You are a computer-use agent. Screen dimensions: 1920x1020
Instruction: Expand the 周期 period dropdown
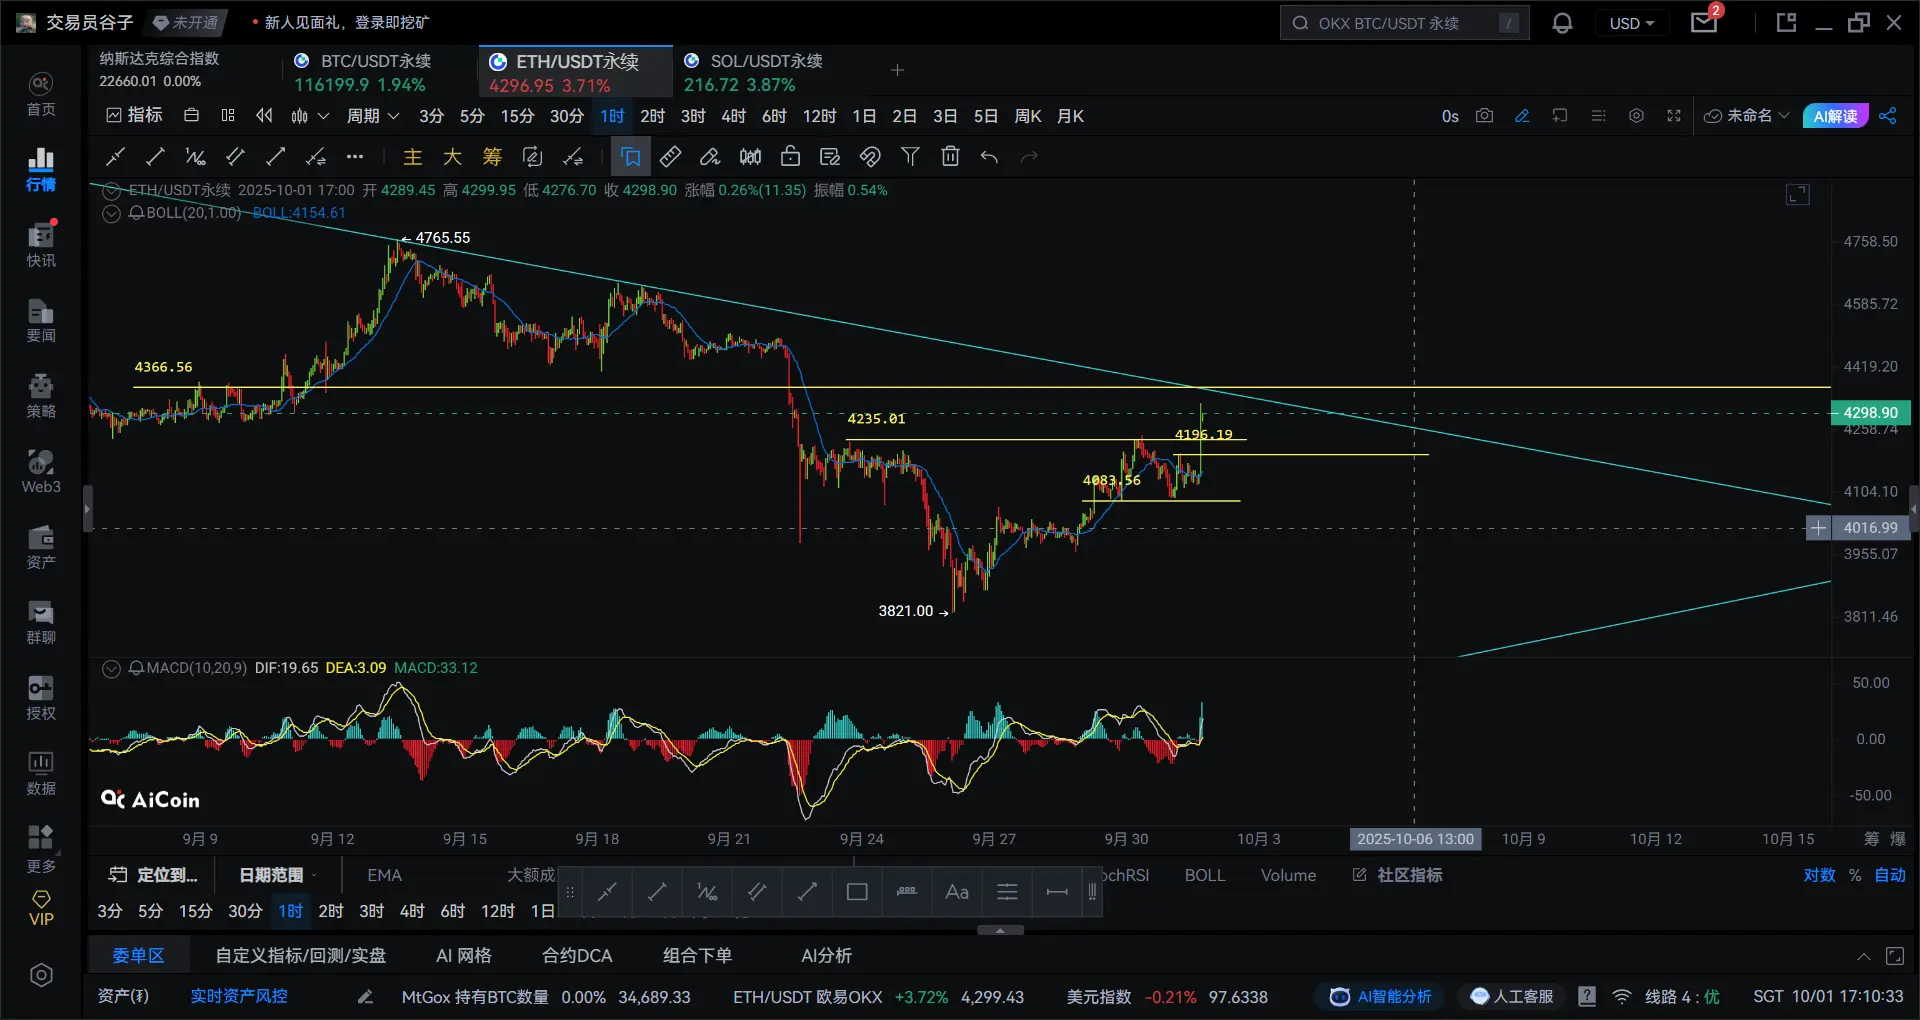[x=373, y=116]
